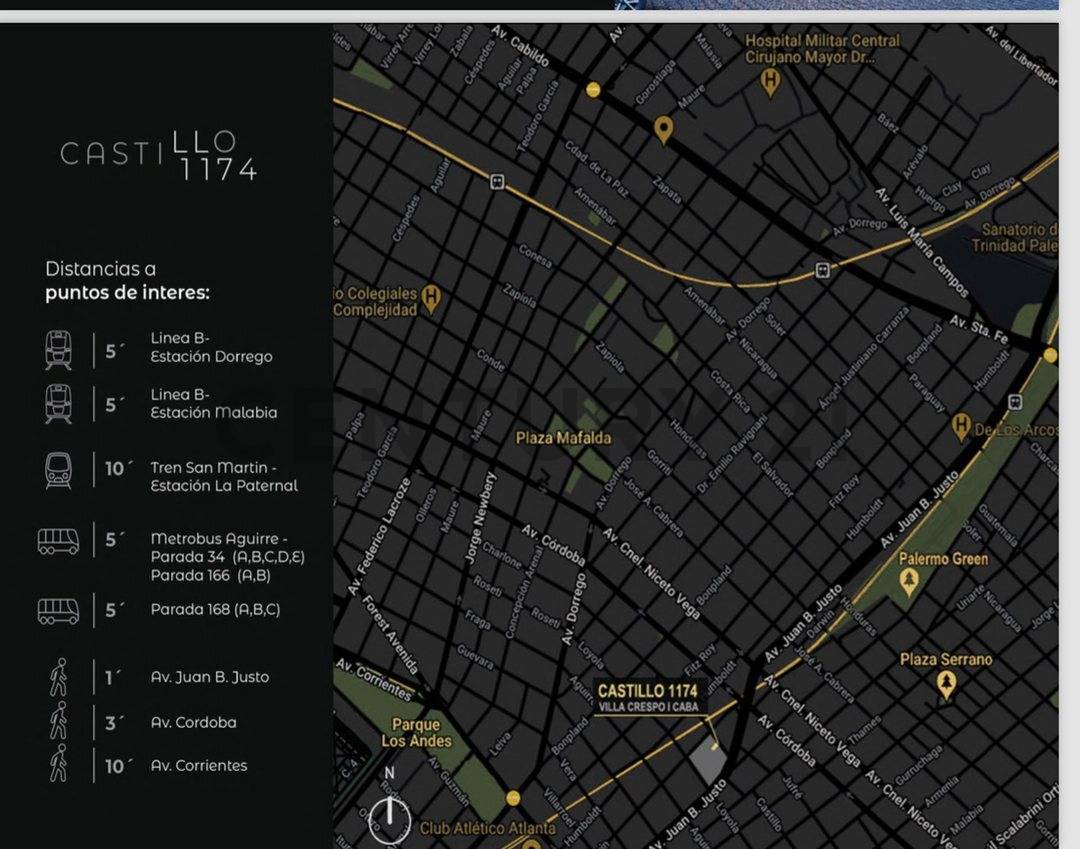The width and height of the screenshot is (1080, 849).
Task: Click the subway icon beside Estación Malabia
Action: pyautogui.click(x=59, y=404)
